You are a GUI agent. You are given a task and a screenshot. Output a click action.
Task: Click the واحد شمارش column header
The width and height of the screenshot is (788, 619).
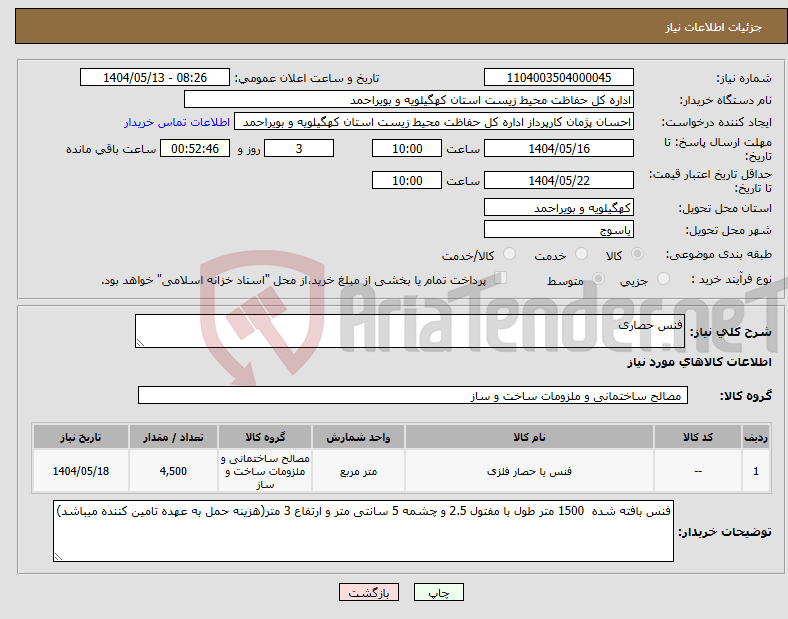(358, 437)
